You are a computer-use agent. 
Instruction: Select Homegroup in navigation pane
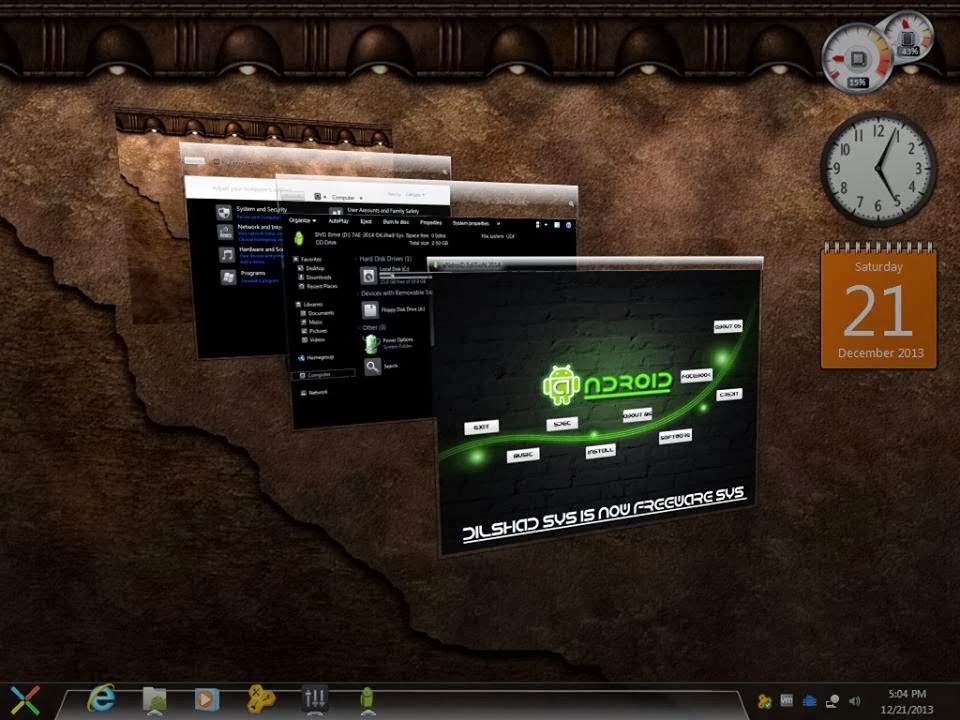[315, 358]
